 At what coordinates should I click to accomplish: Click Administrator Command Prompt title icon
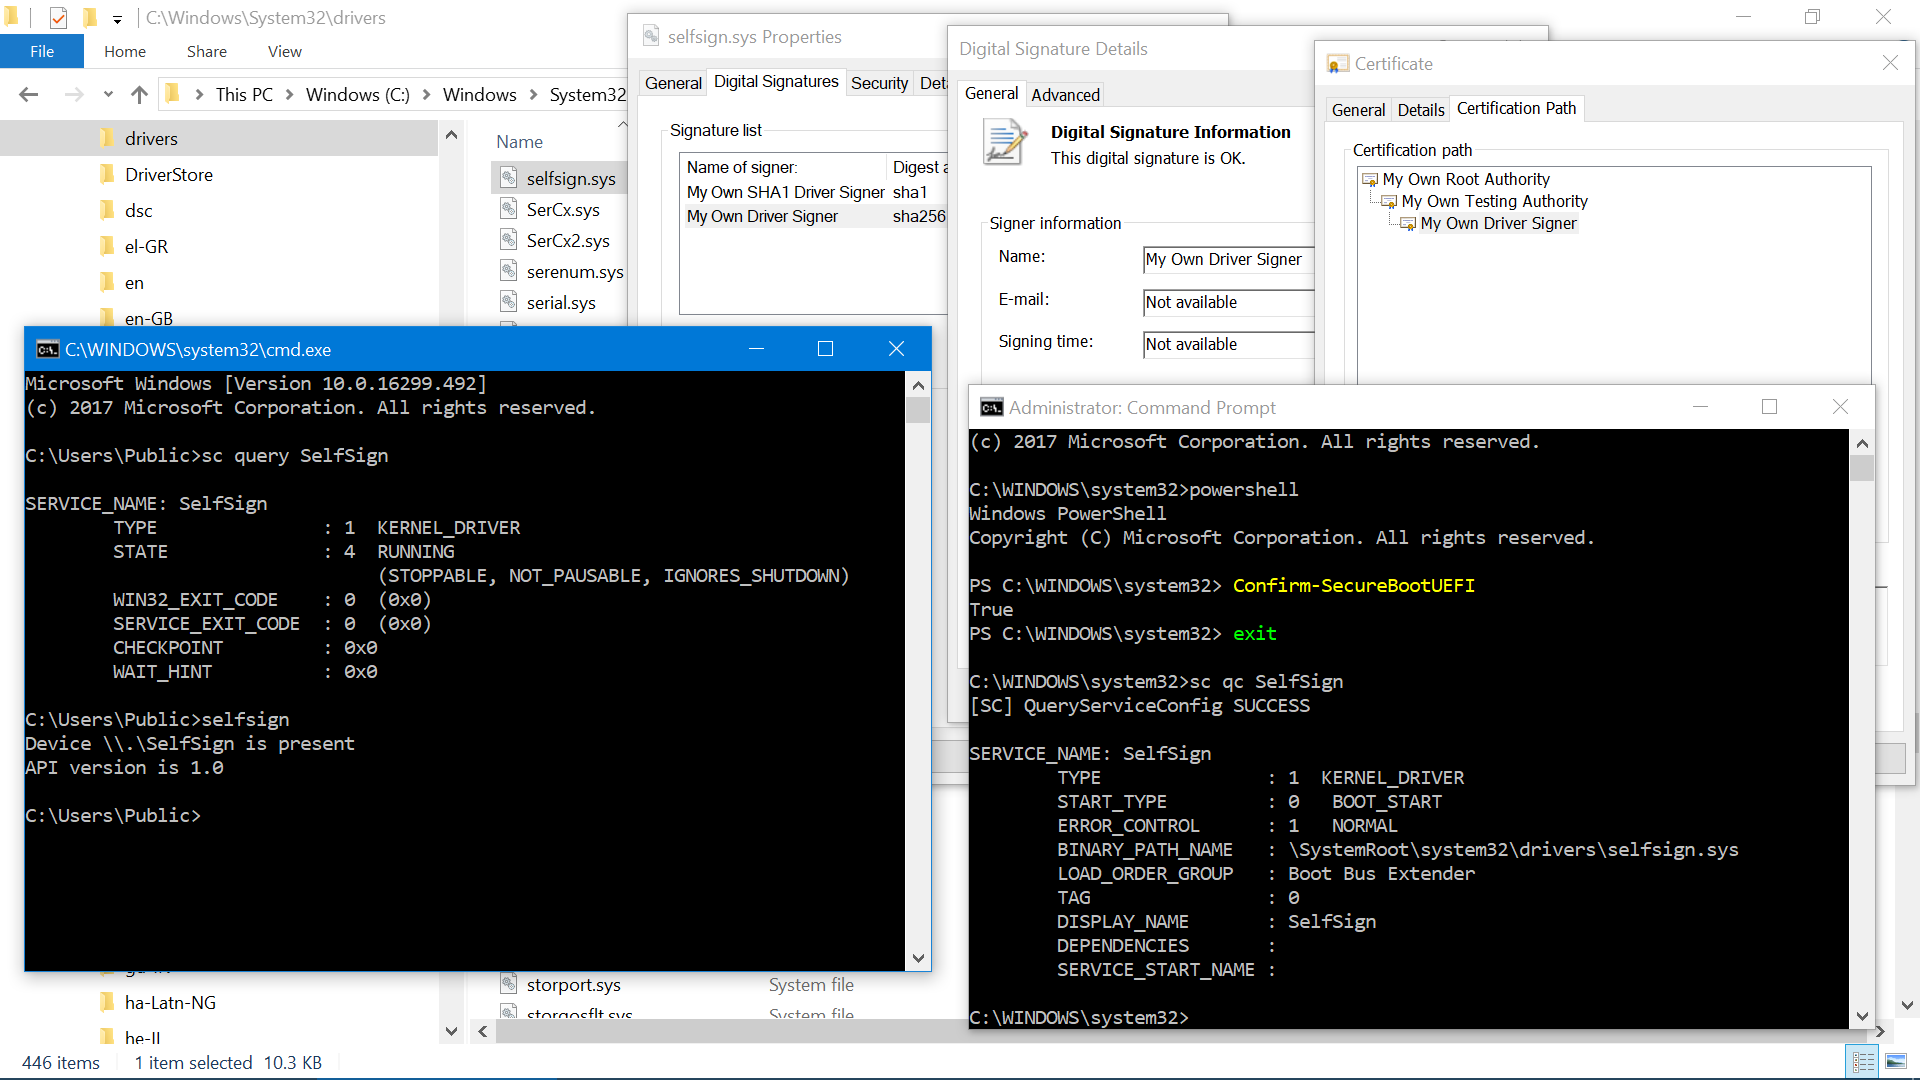(x=991, y=407)
